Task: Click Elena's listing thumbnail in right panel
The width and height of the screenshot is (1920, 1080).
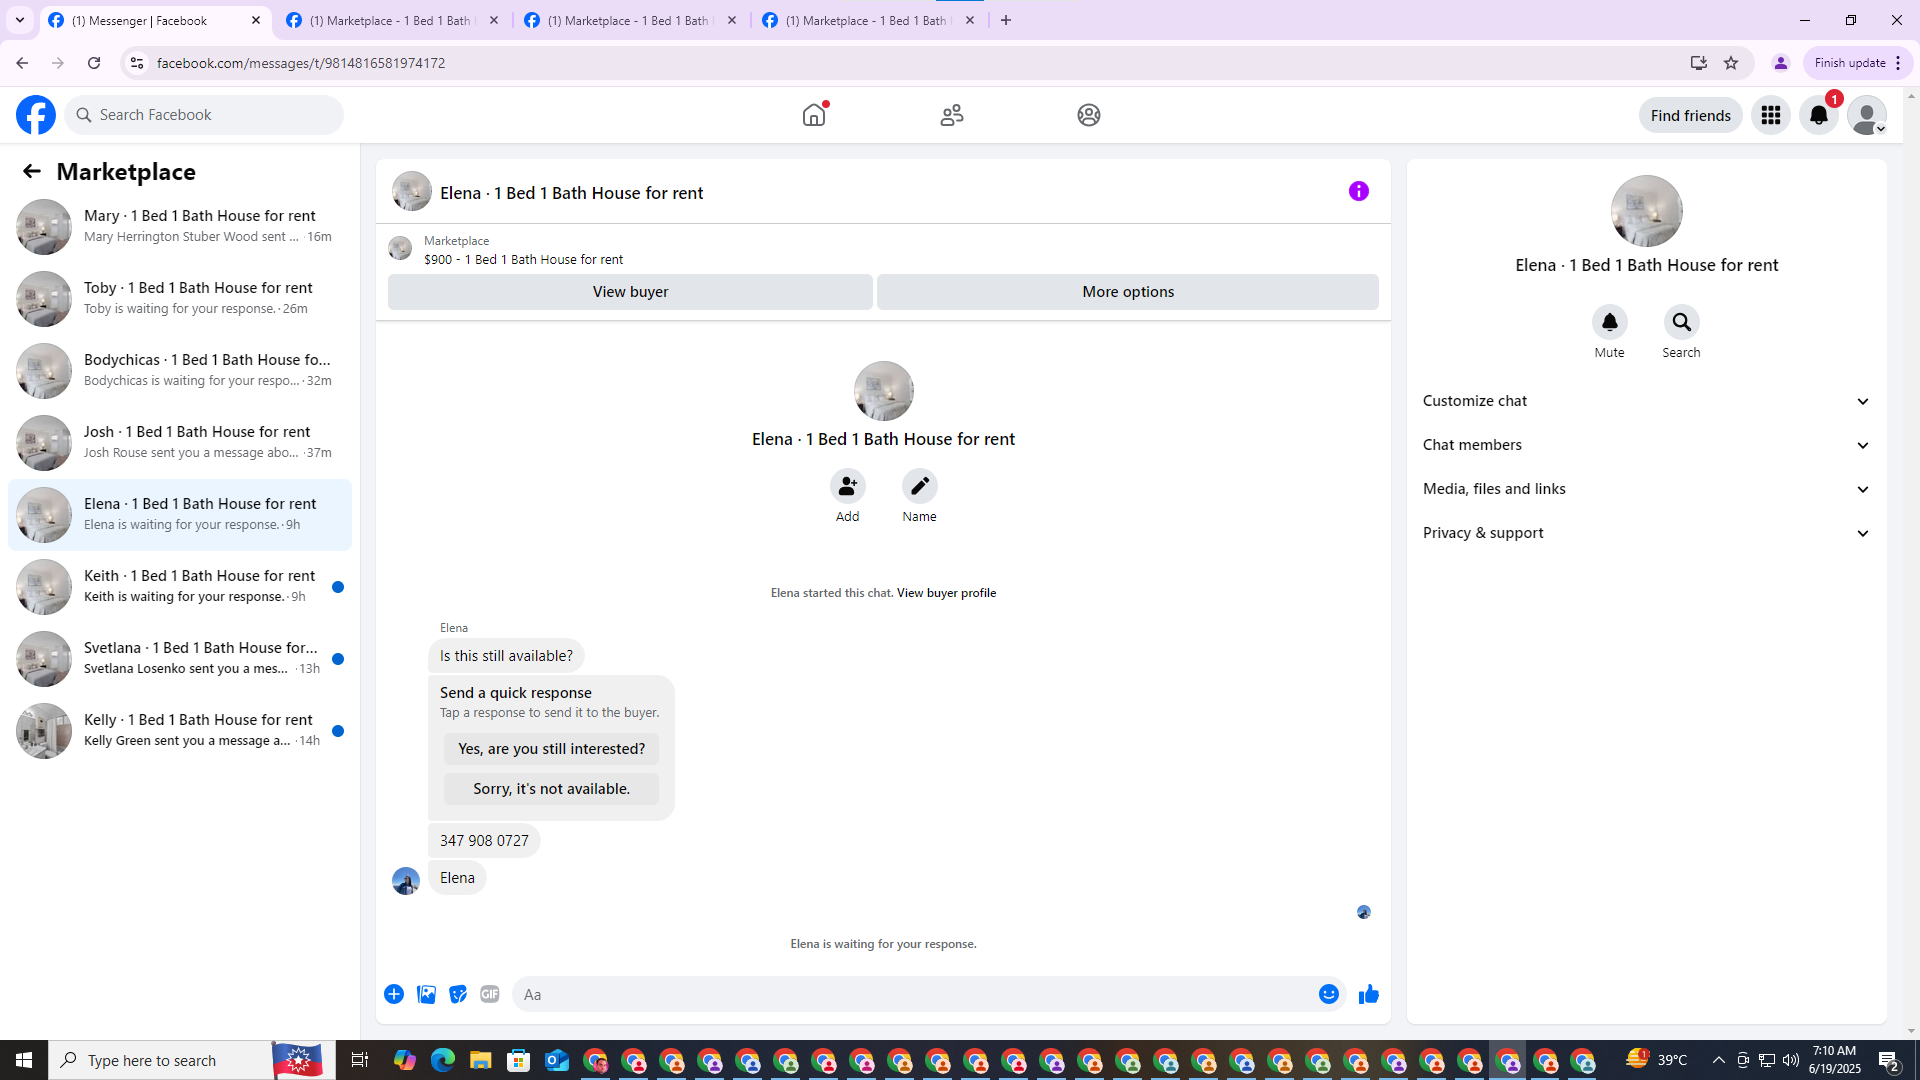Action: coord(1646,211)
